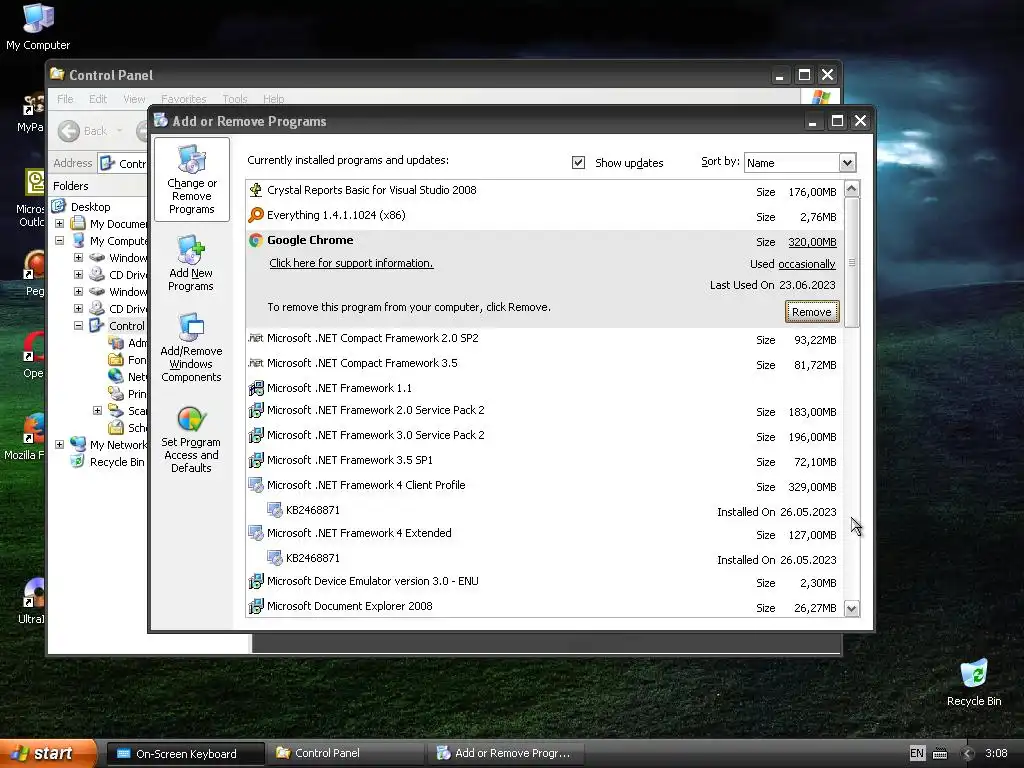Click Remove button for Google Chrome

811,312
